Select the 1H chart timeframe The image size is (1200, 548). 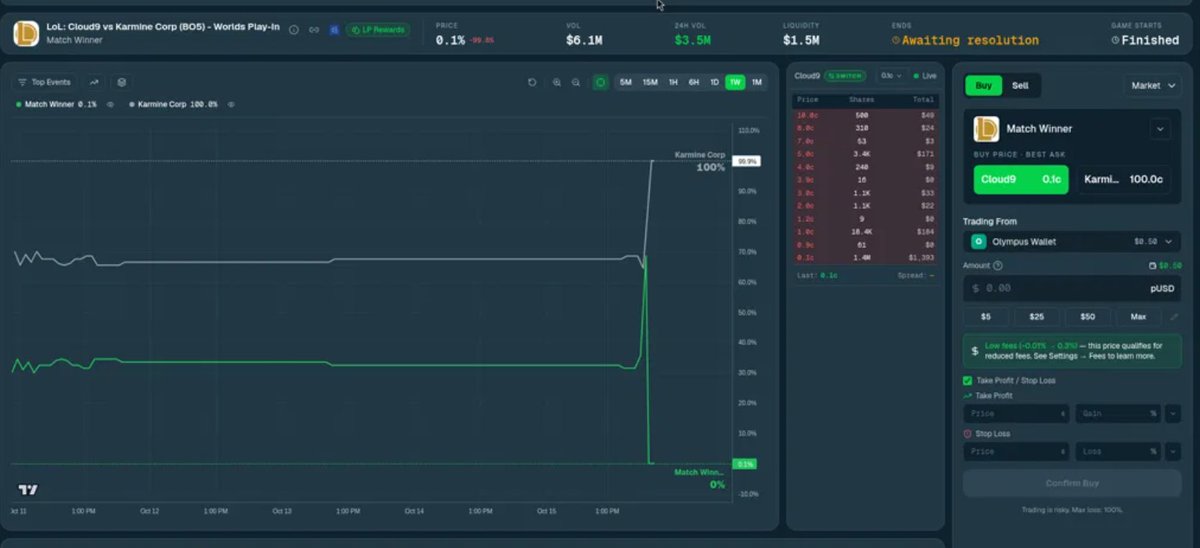[674, 82]
